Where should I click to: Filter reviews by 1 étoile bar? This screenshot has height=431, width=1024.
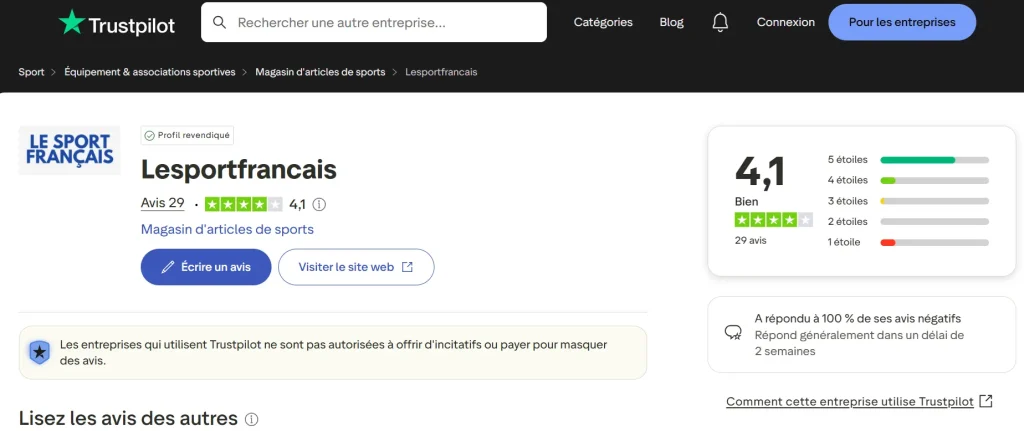935,242
